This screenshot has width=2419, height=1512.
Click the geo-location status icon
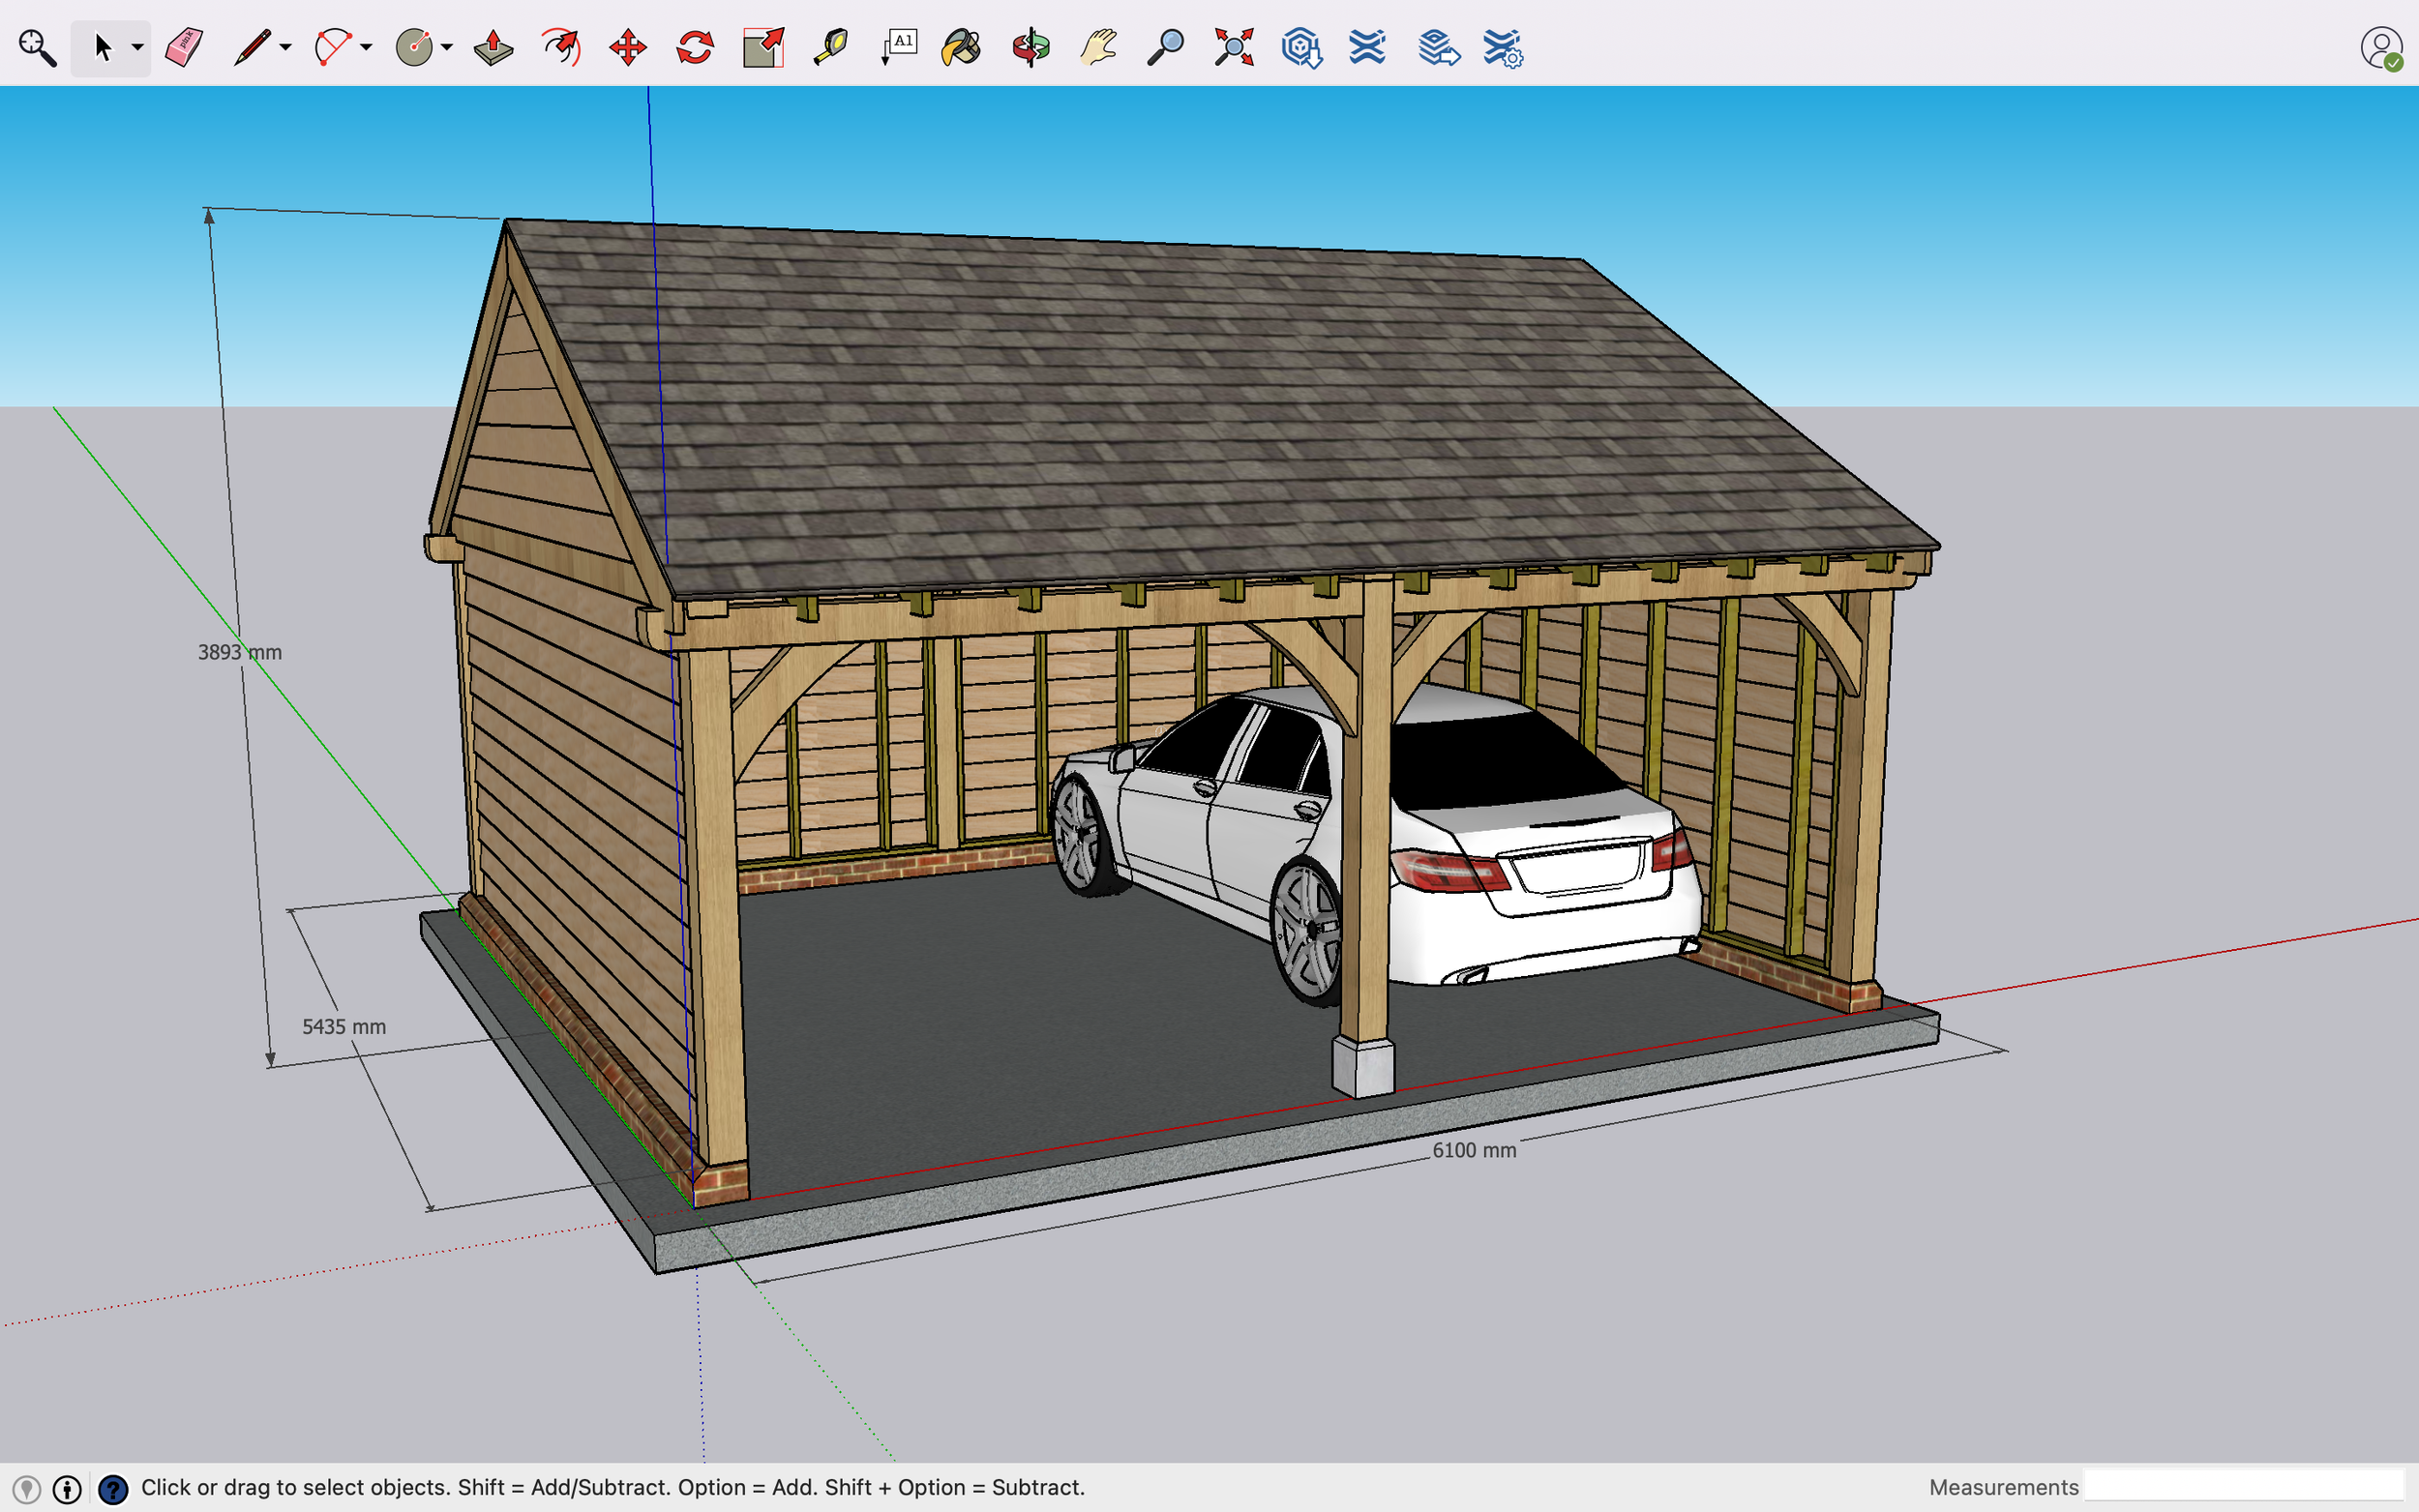[27, 1488]
